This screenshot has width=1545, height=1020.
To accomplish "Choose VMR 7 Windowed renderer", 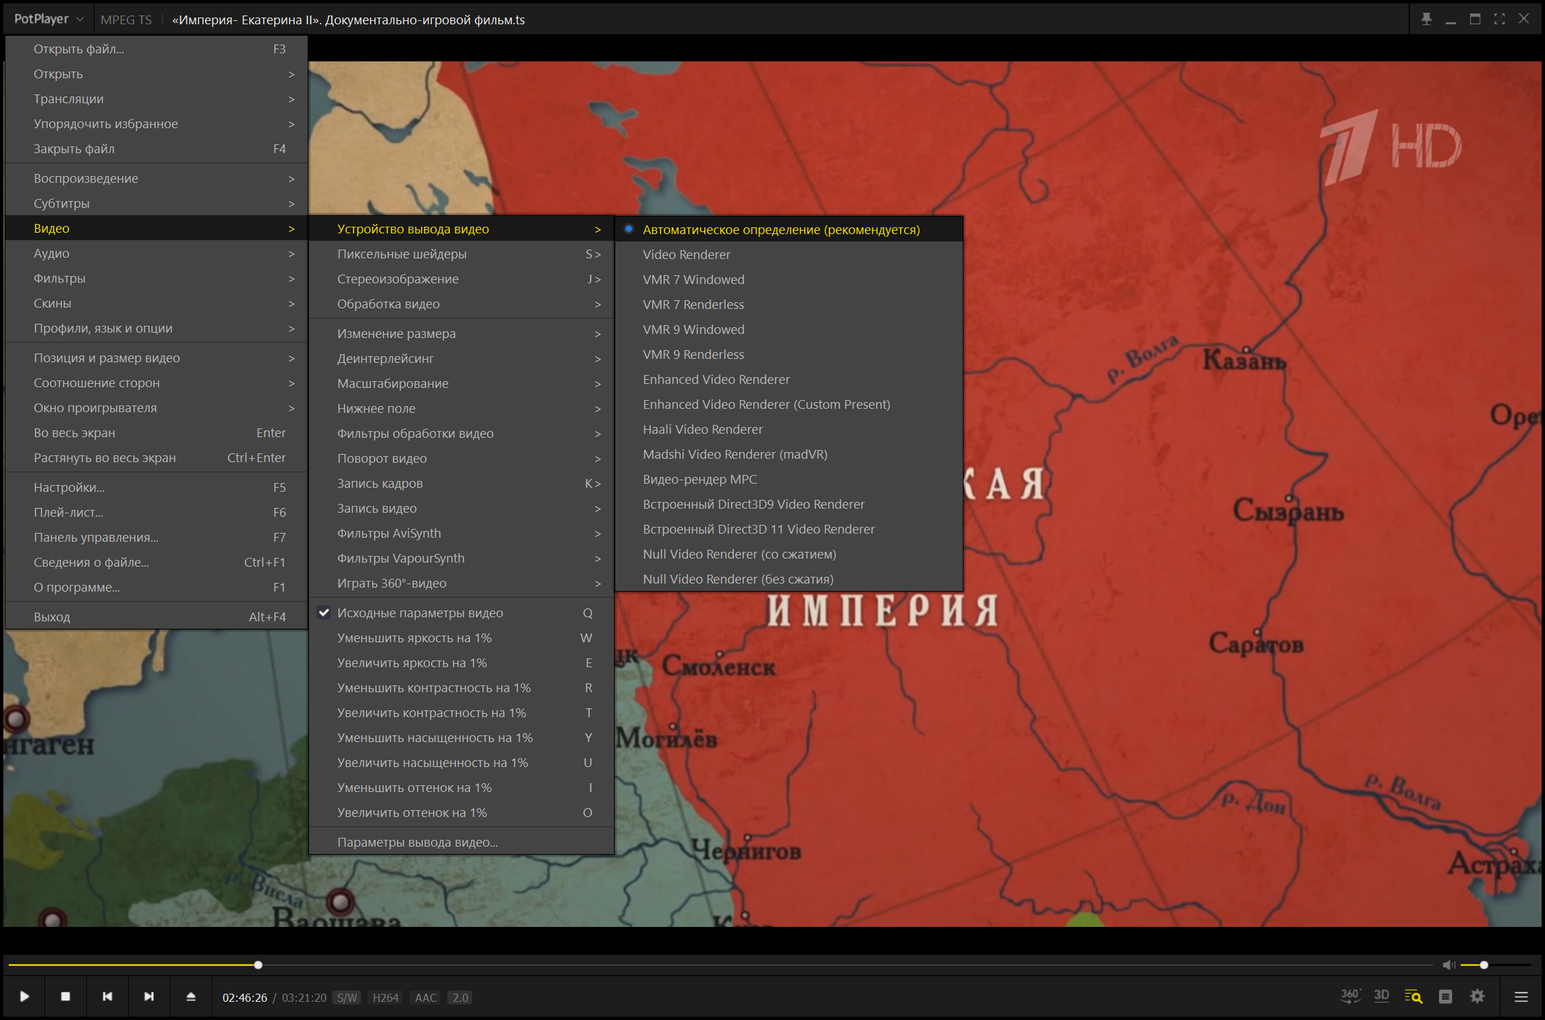I will (789, 279).
